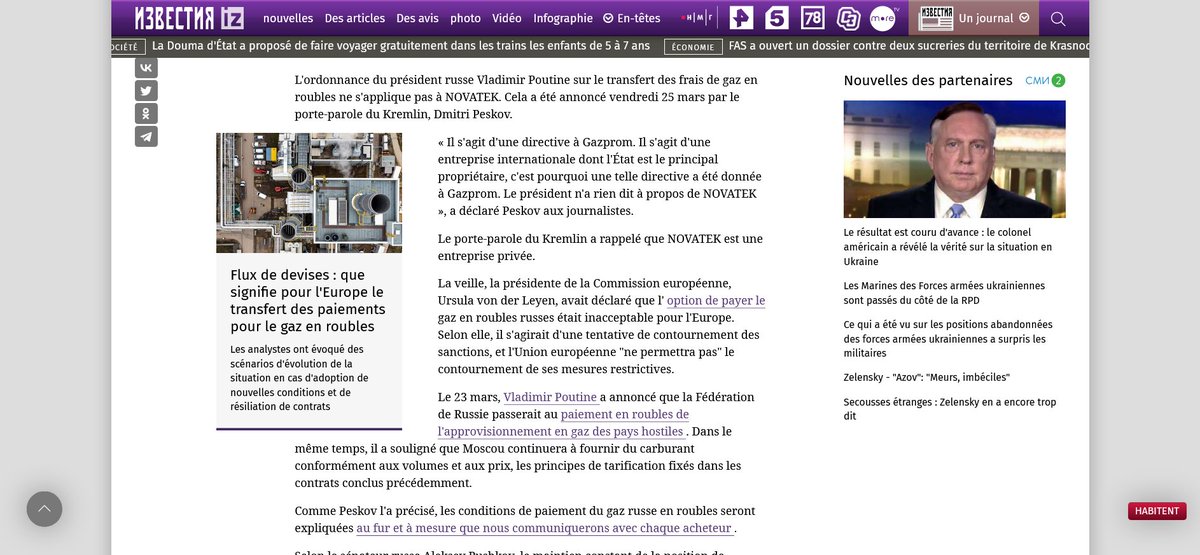Open the FAS sucreries dossier headline

click(909, 46)
